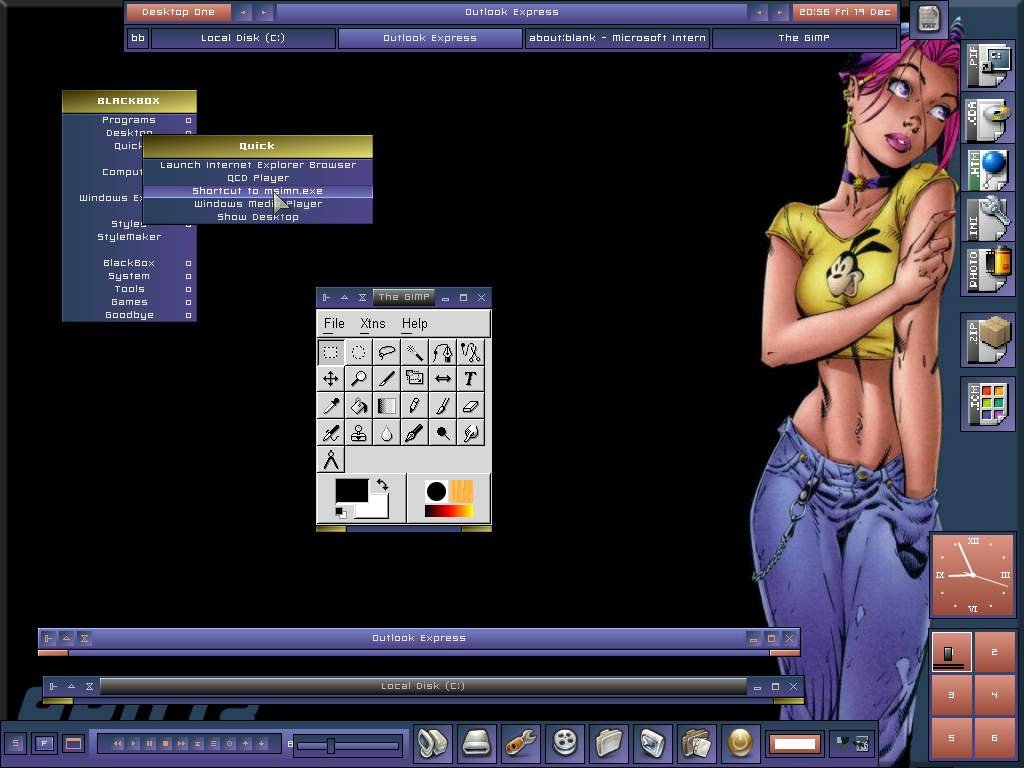Click the power button icon in bottom bar
The image size is (1024, 768).
pyautogui.click(x=740, y=743)
